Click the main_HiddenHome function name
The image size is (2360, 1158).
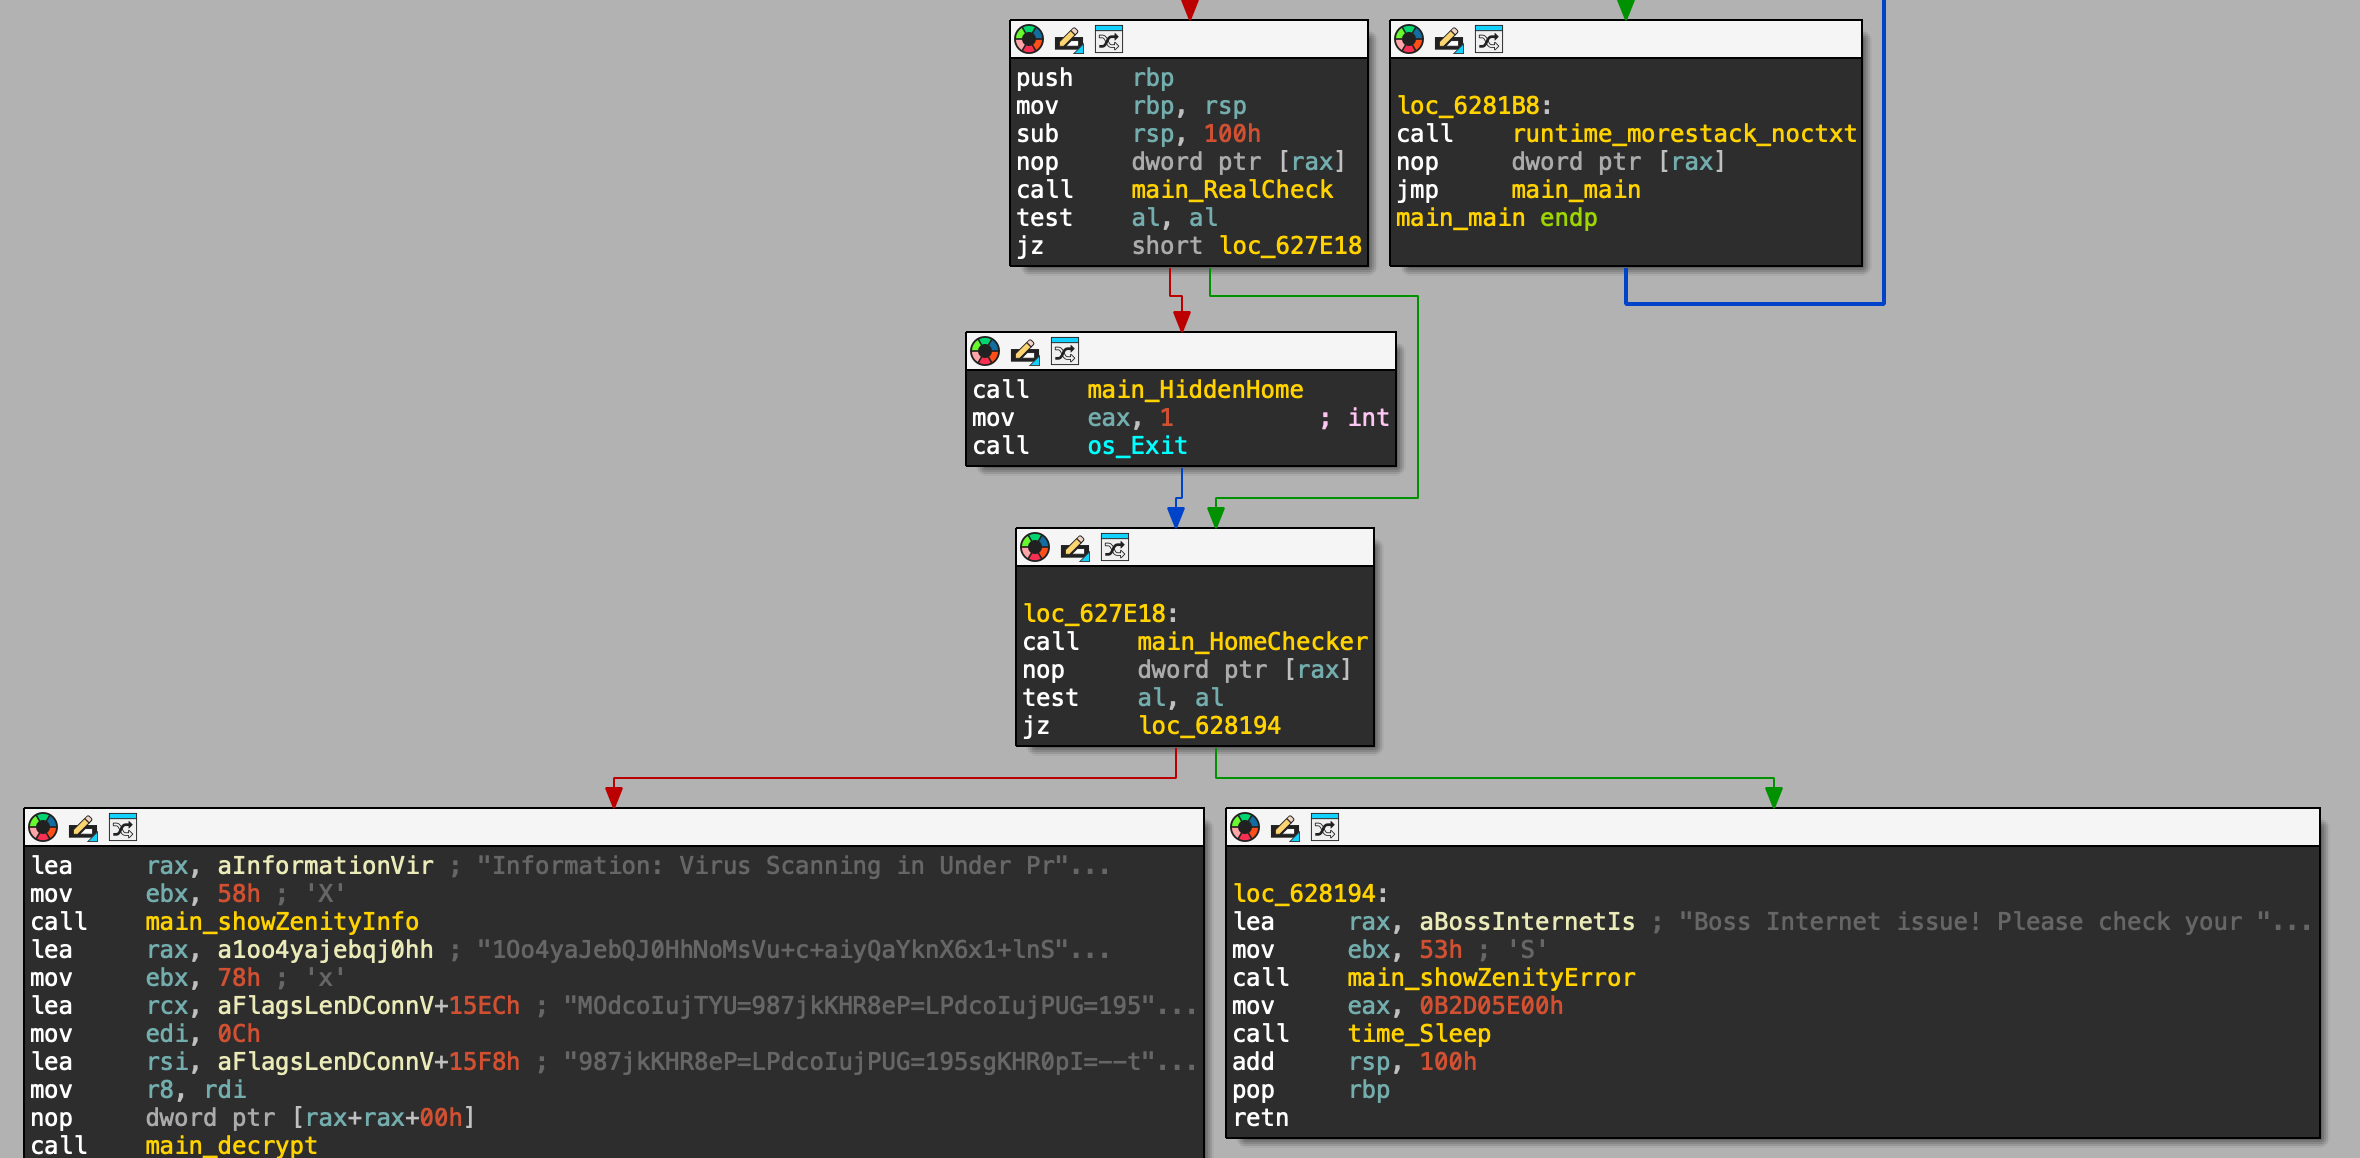point(1194,390)
